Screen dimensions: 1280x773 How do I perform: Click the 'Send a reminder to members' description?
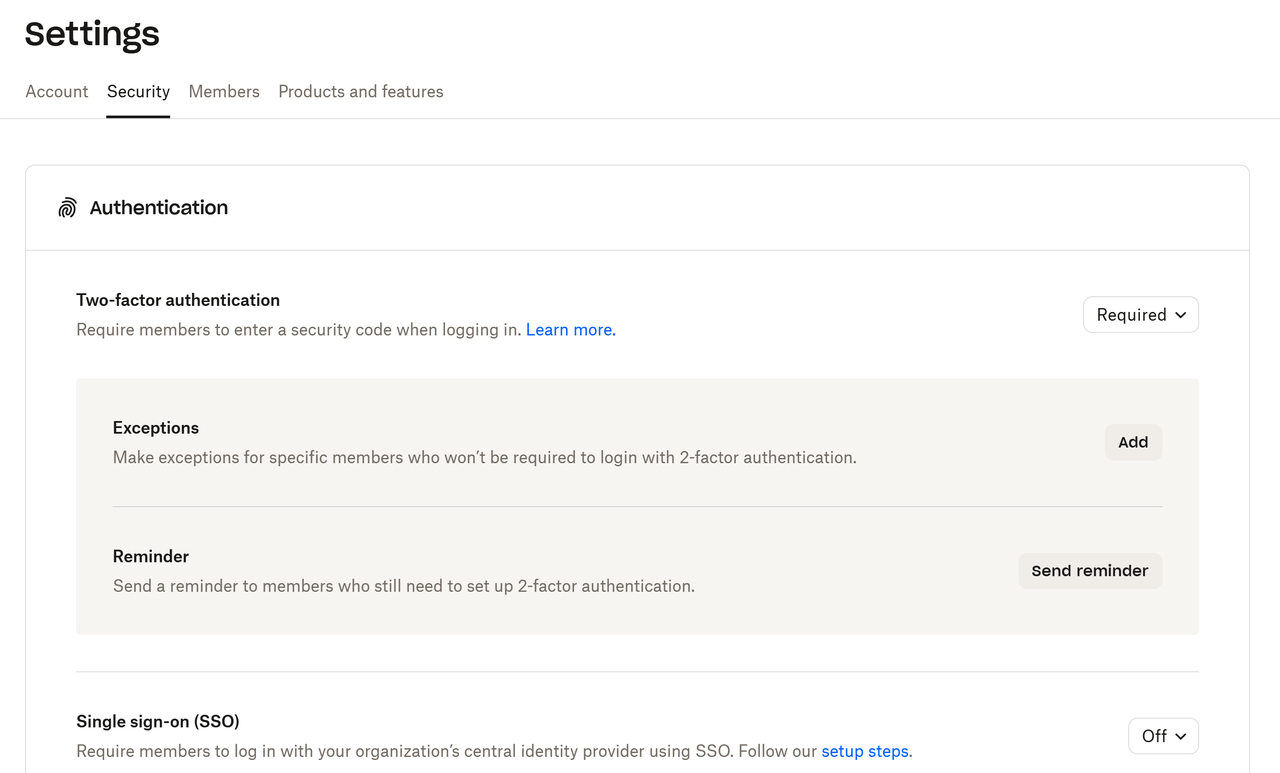tap(404, 586)
